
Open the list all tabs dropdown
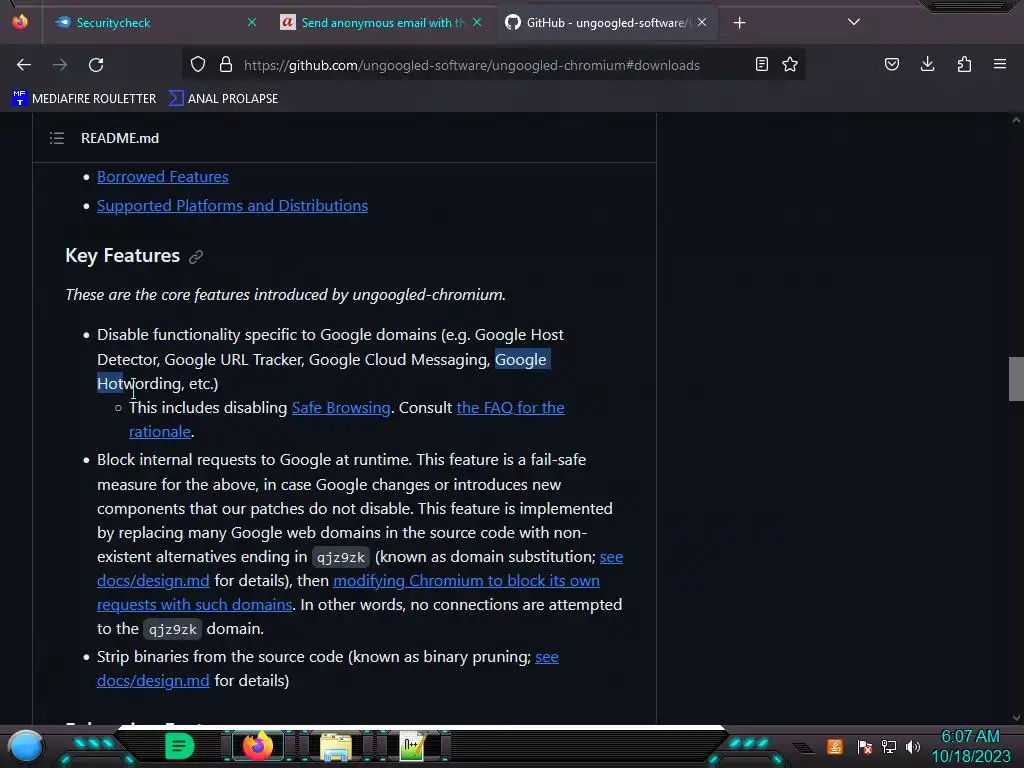pyautogui.click(x=854, y=22)
